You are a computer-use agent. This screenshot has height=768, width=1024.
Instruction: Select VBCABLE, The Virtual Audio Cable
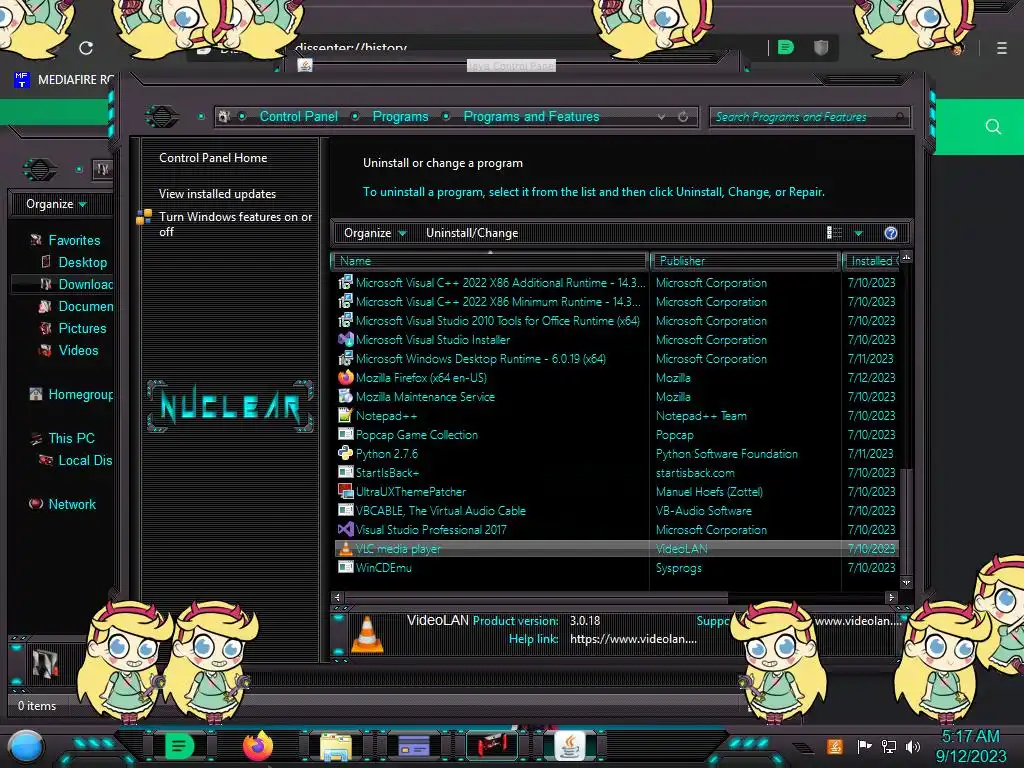[x=440, y=511]
